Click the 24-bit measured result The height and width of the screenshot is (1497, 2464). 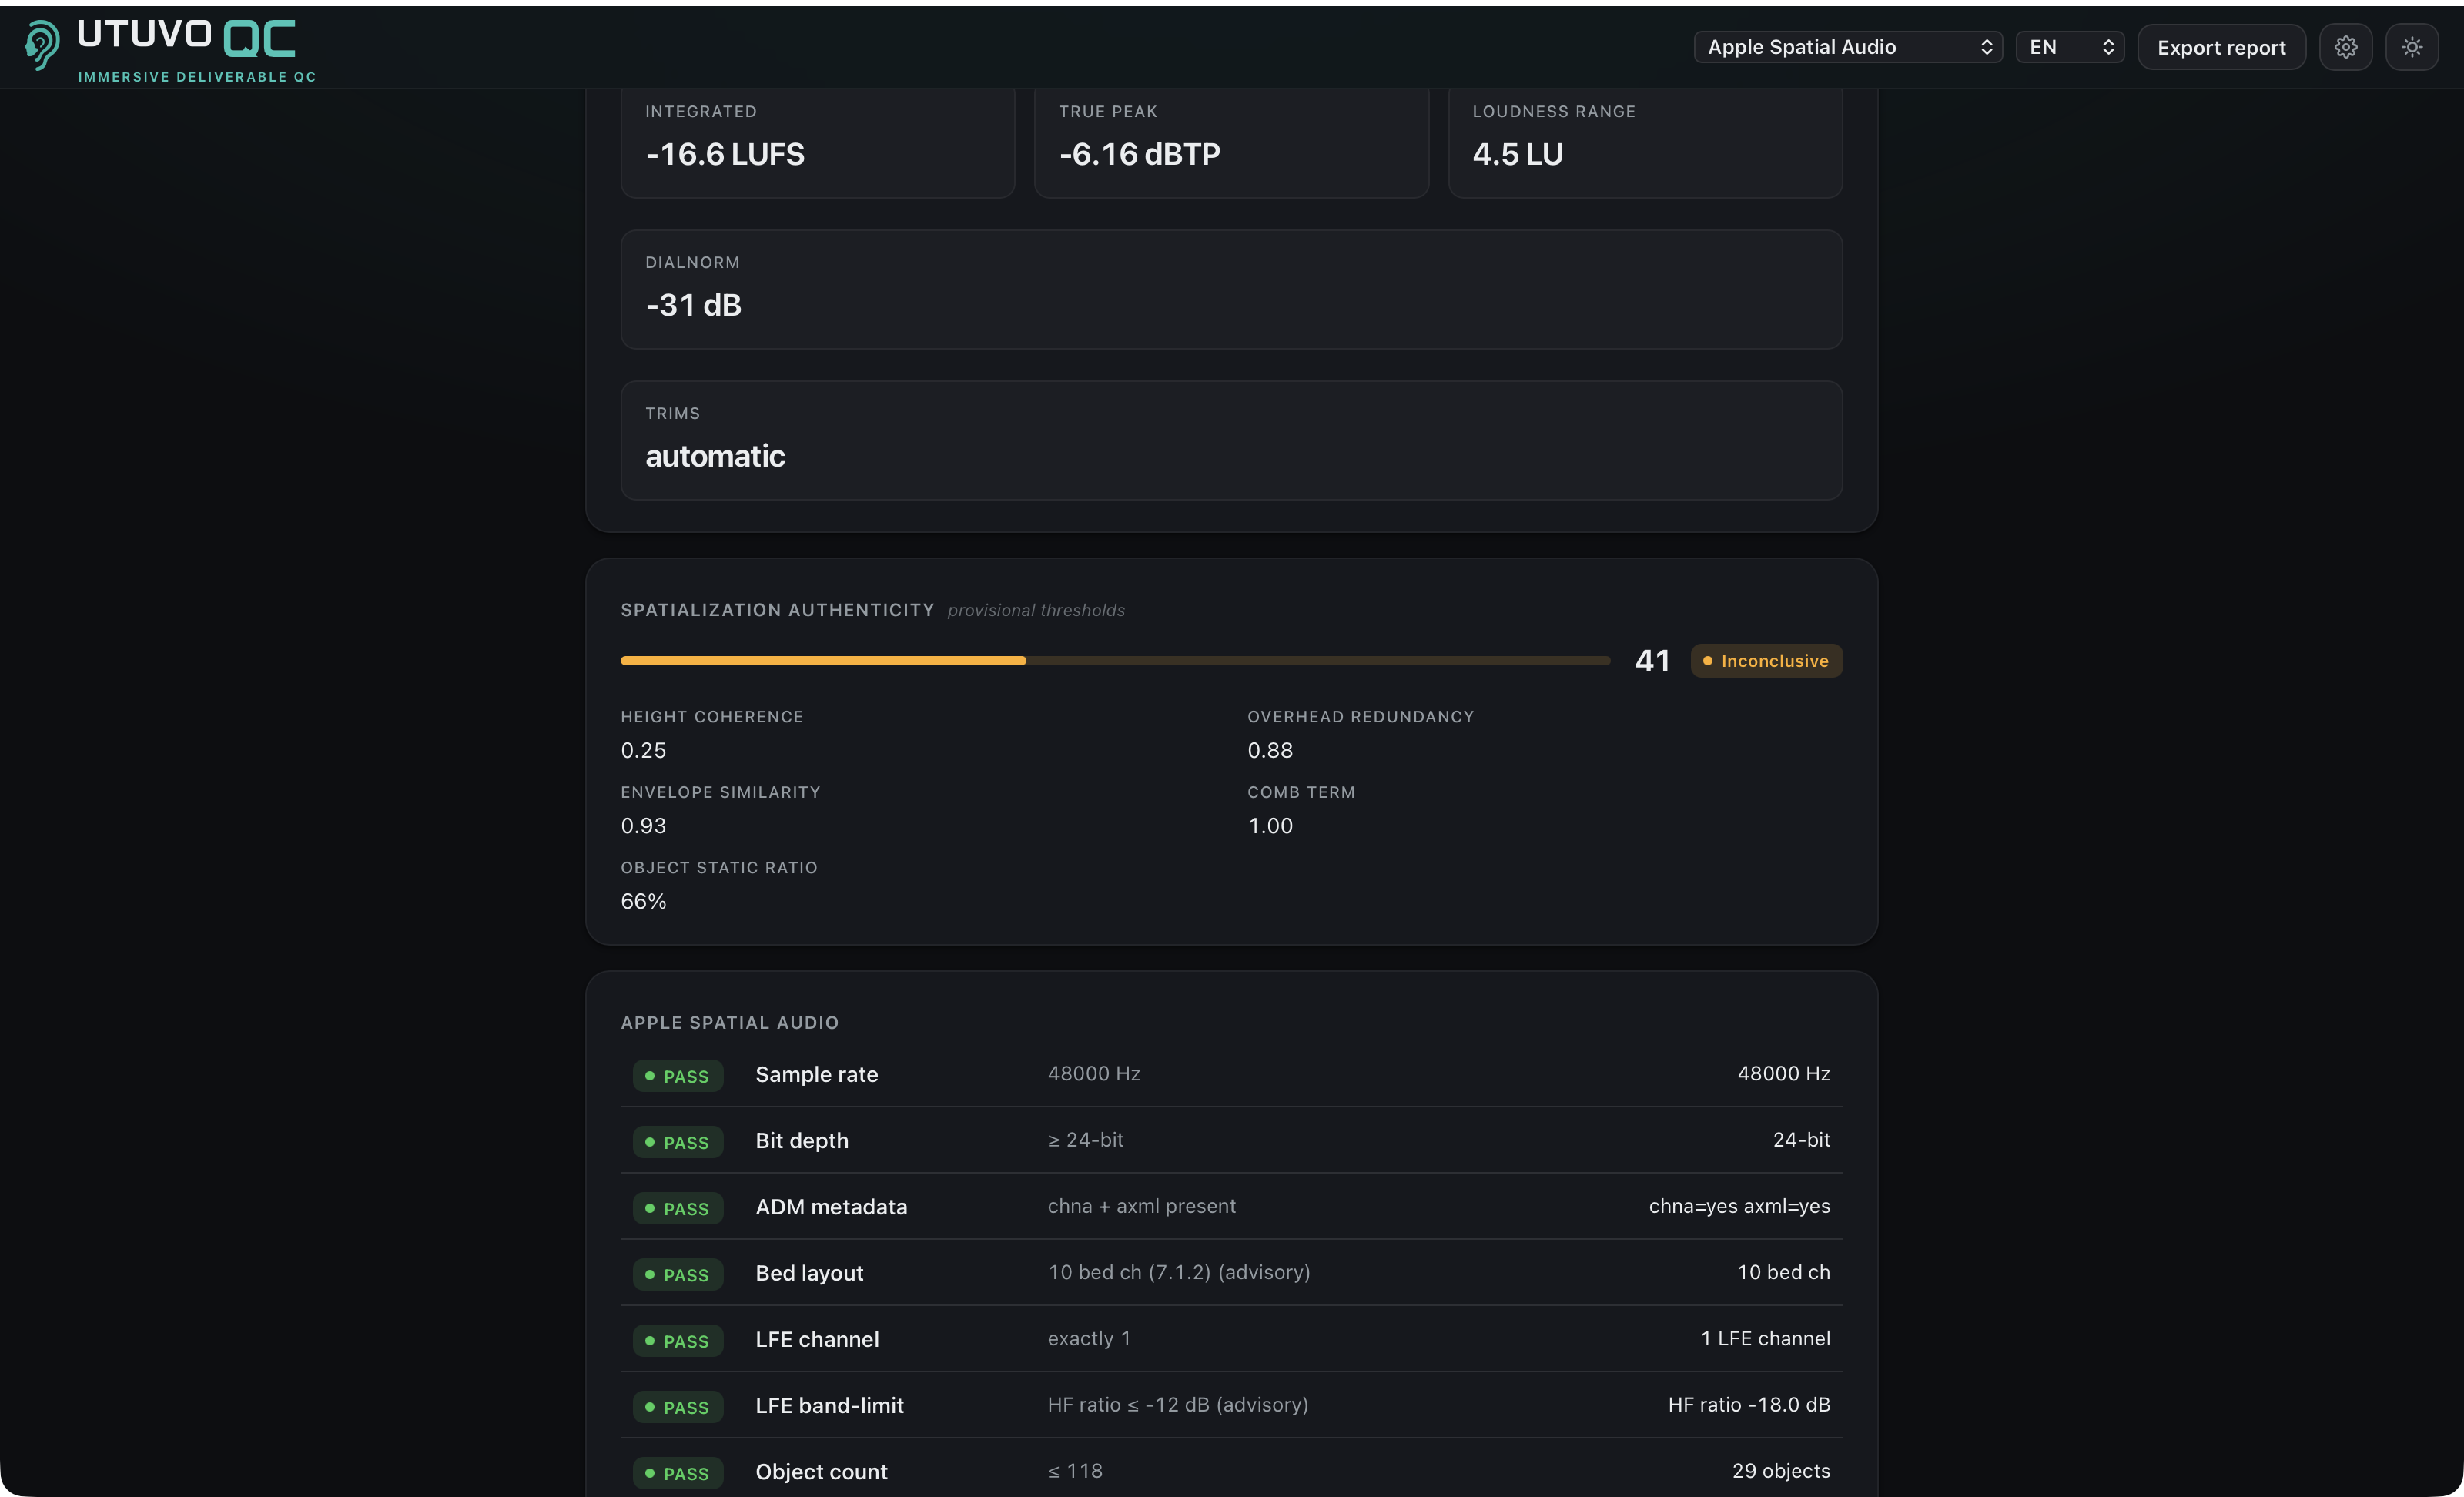pos(1801,1140)
